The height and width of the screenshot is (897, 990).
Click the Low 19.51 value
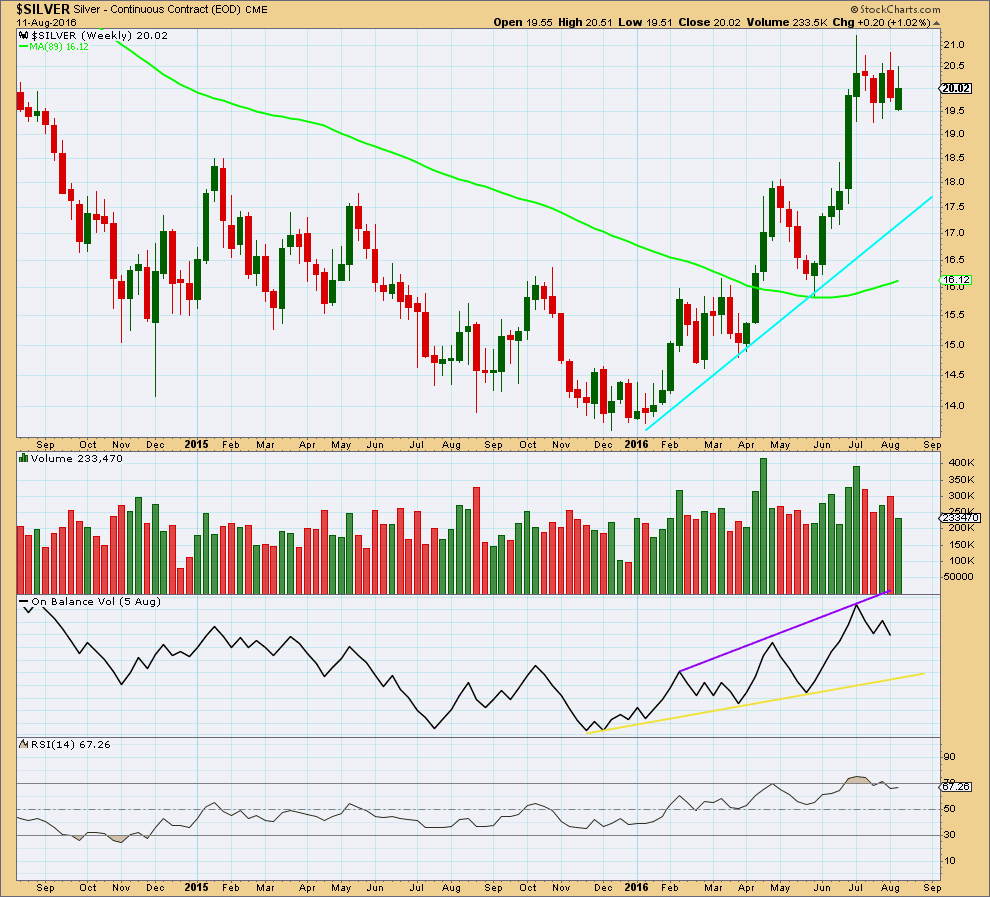point(645,22)
